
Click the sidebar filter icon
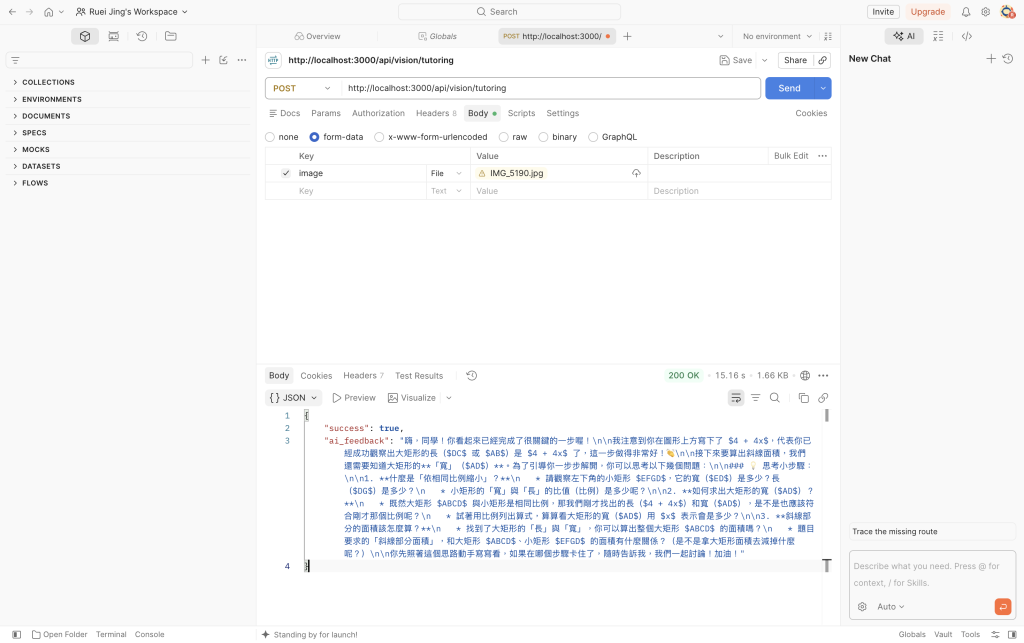pos(15,60)
